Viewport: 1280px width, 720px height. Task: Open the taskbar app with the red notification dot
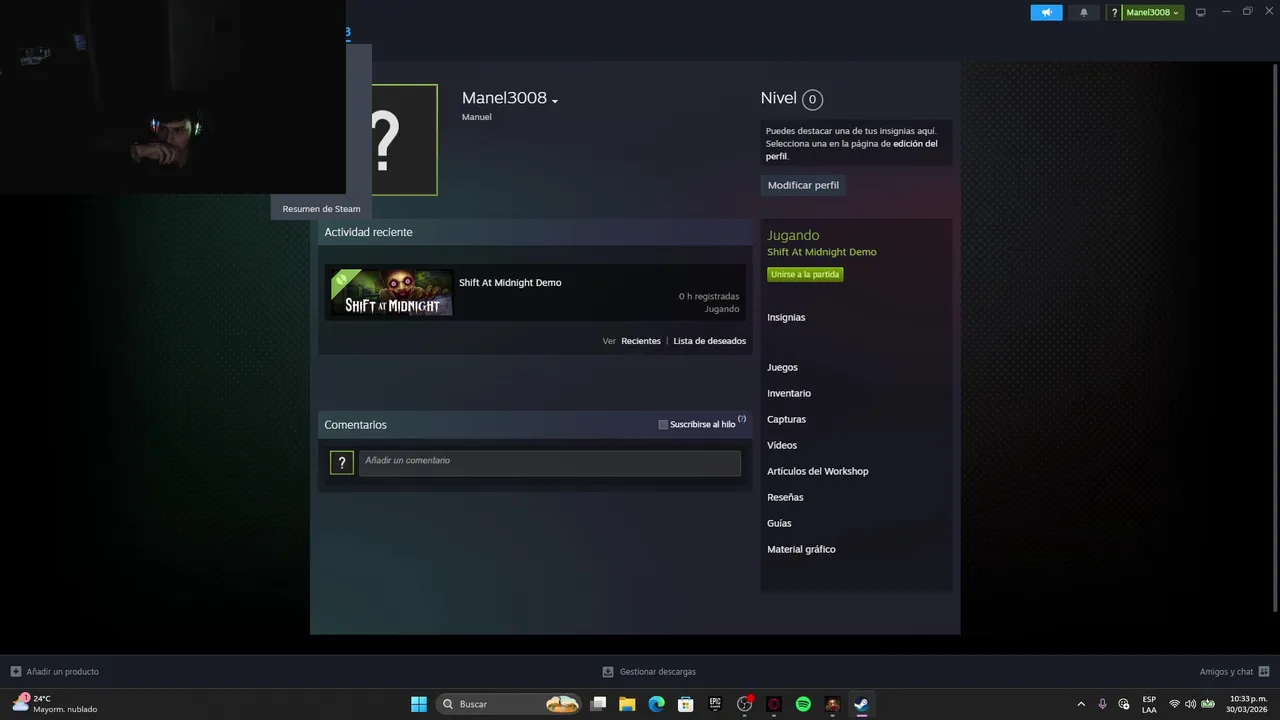[745, 704]
